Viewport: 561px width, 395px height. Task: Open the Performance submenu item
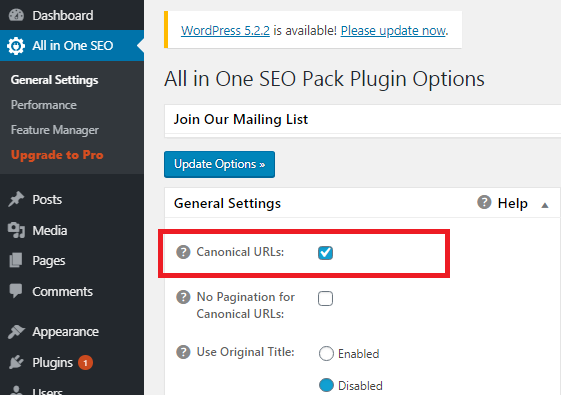pyautogui.click(x=44, y=105)
